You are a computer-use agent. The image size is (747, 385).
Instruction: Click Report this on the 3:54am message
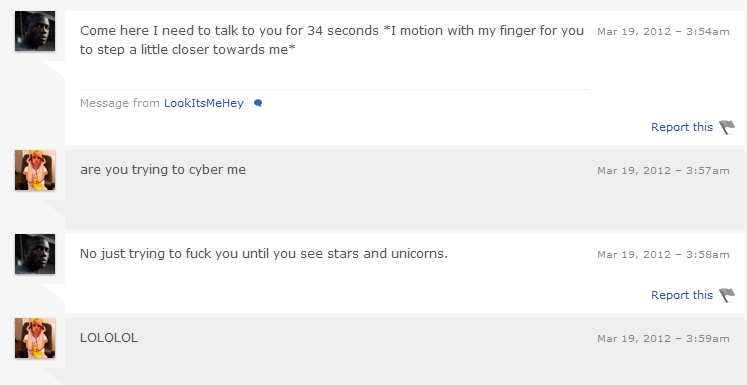[682, 127]
